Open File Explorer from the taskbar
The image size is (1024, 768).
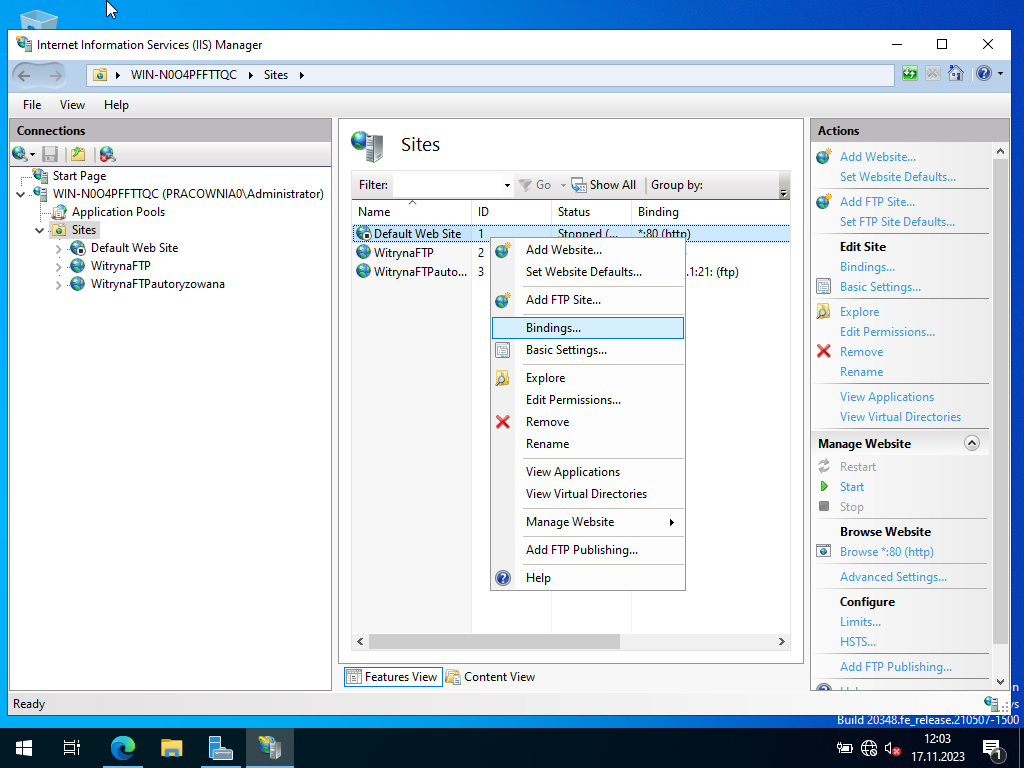click(171, 748)
